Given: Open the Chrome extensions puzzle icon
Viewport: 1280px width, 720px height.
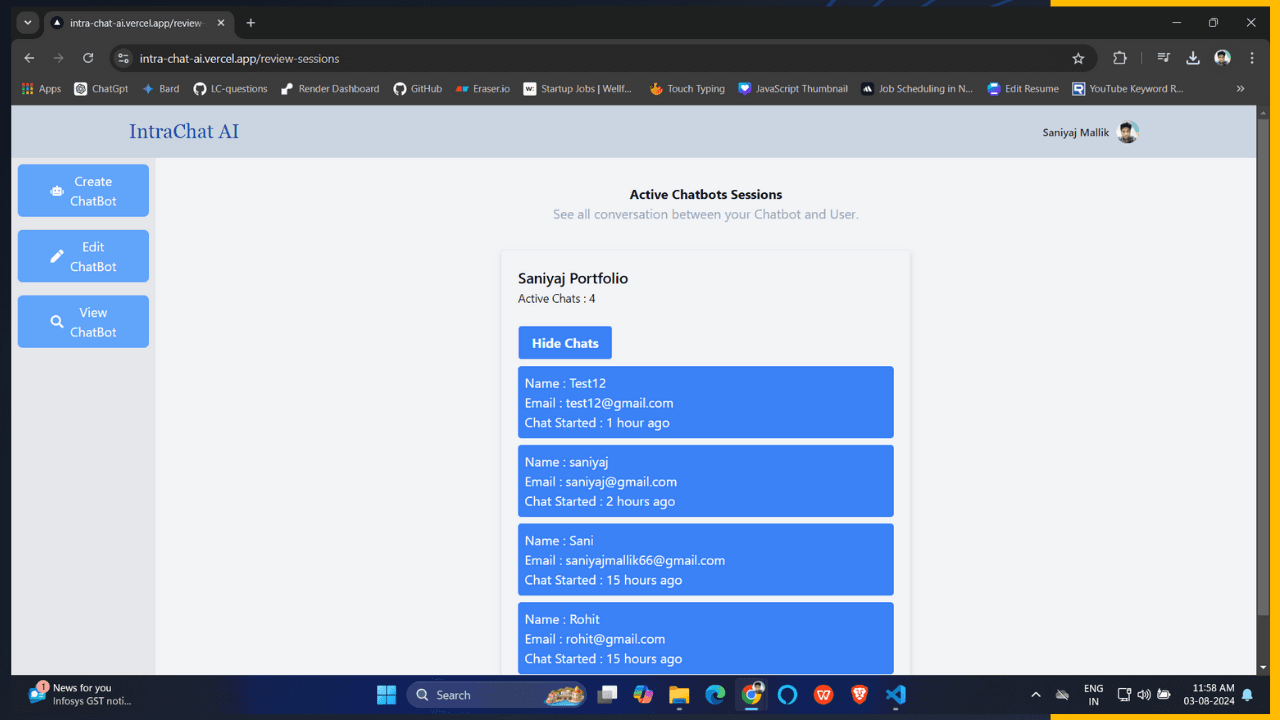Looking at the screenshot, I should (x=1120, y=58).
